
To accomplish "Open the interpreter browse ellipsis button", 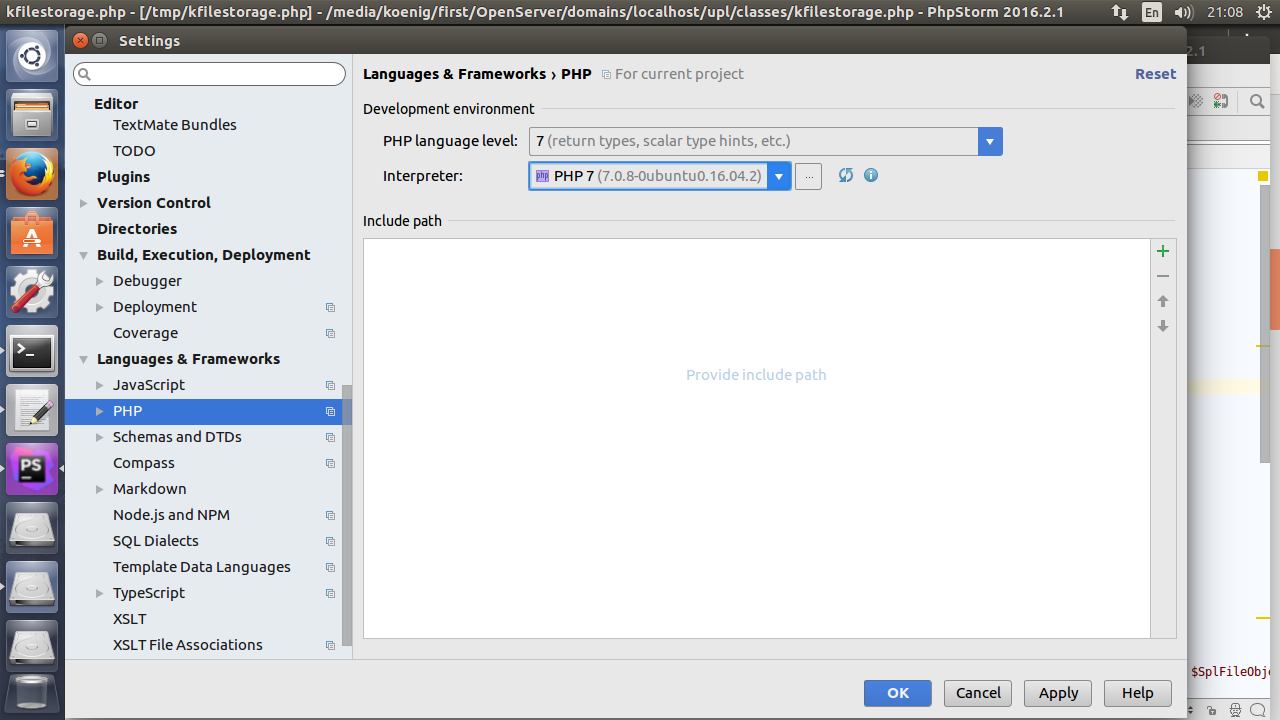I will 808,176.
